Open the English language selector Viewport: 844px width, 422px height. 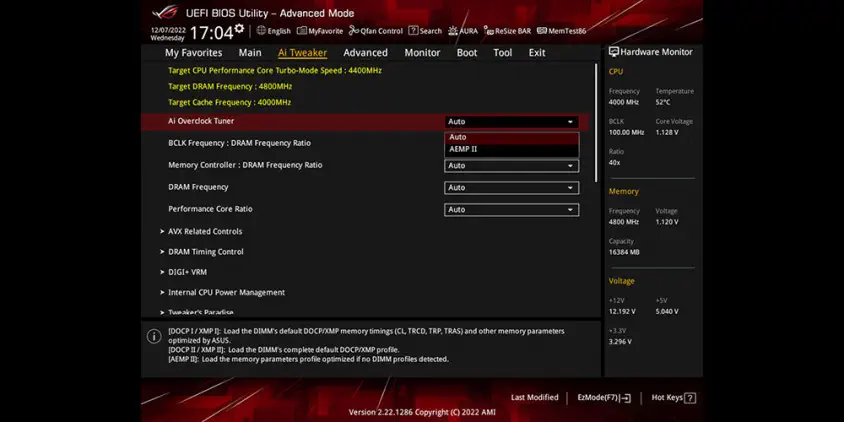click(273, 31)
